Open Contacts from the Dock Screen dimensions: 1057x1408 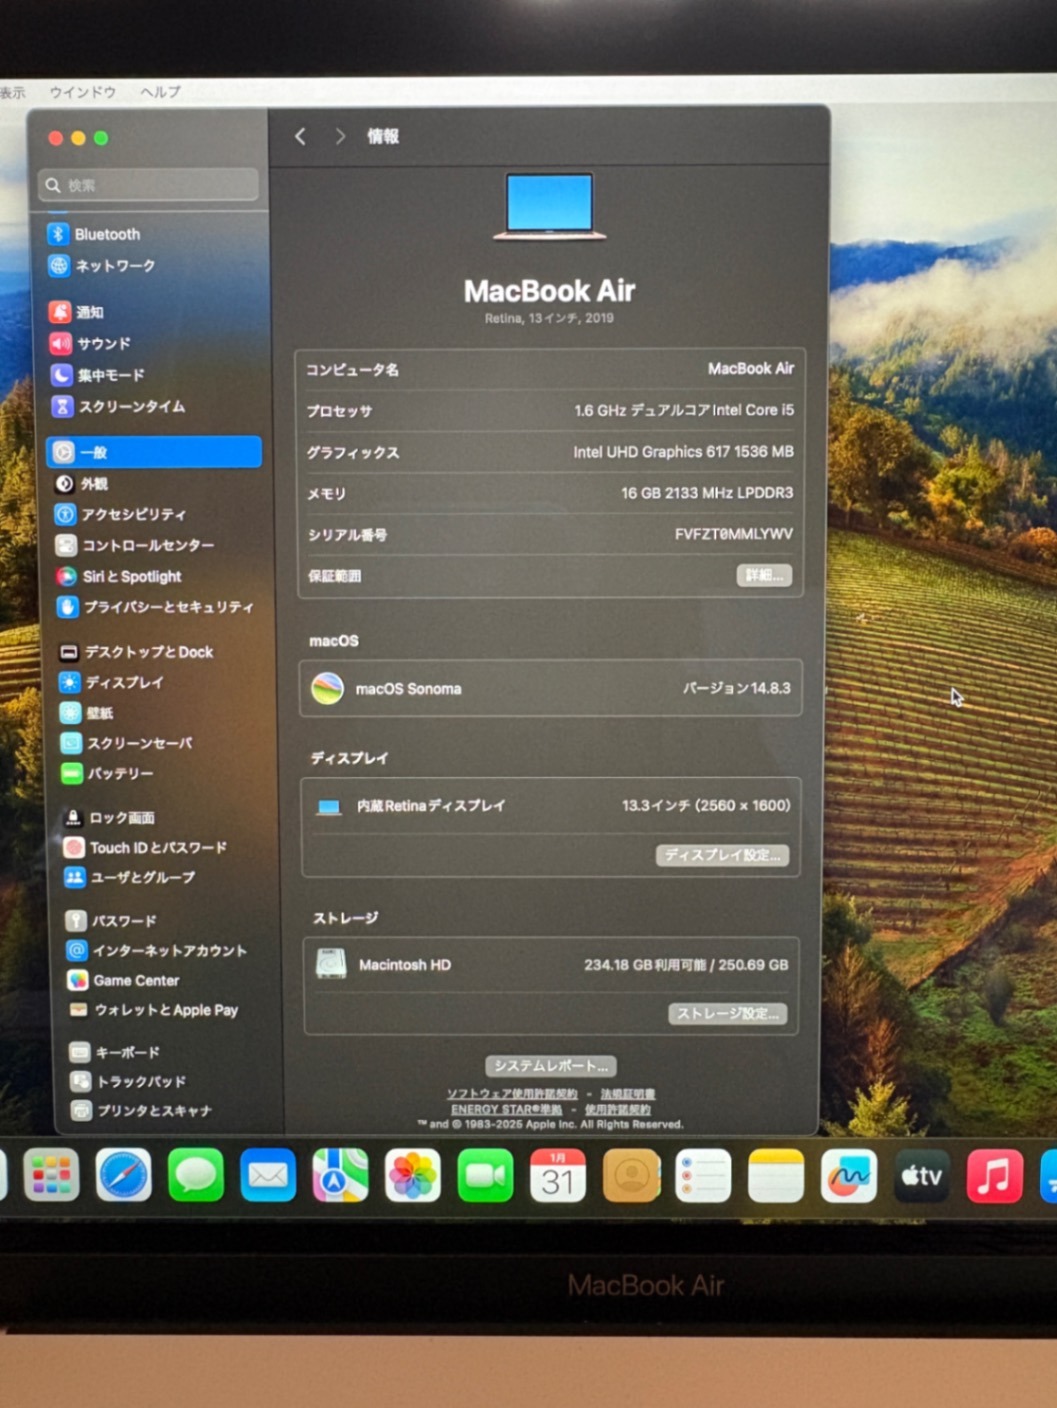[631, 1175]
